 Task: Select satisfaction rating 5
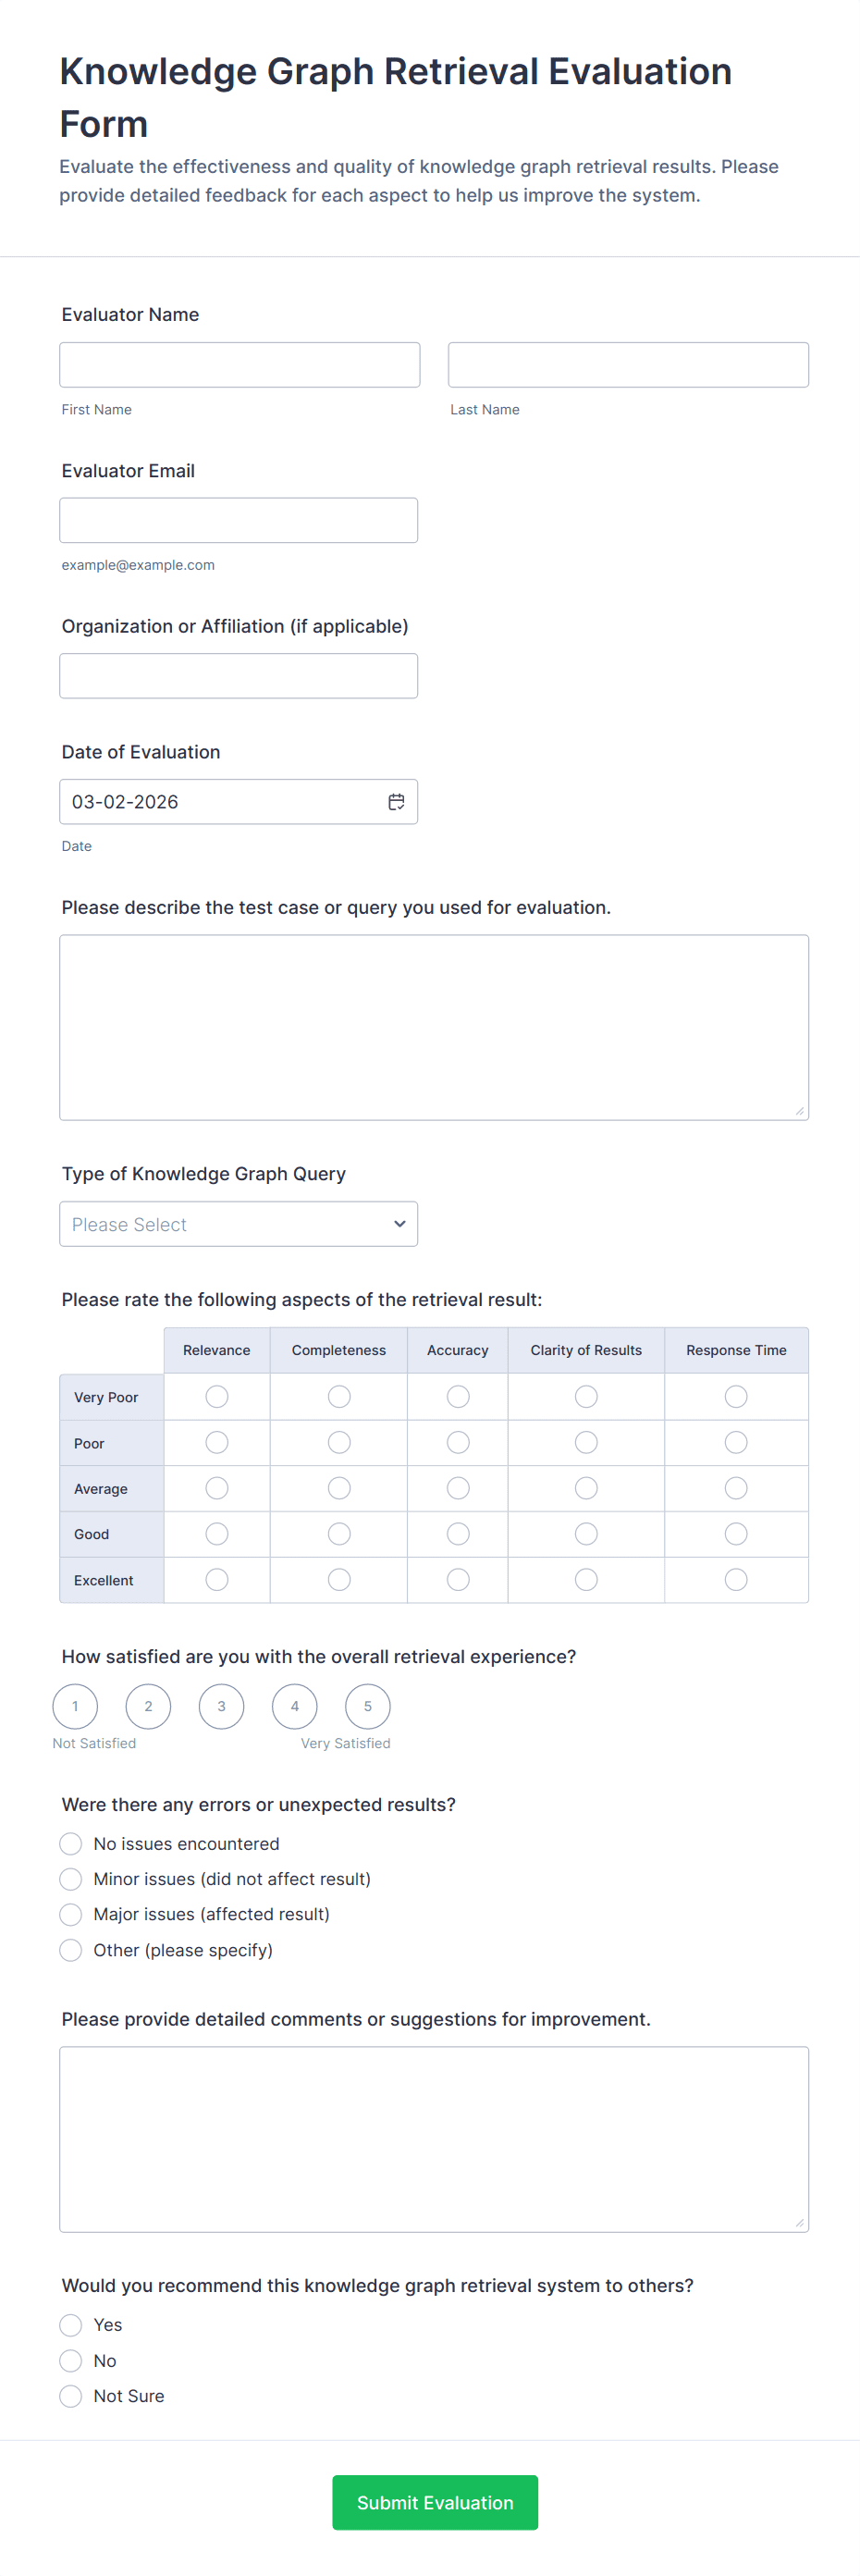tap(367, 1706)
